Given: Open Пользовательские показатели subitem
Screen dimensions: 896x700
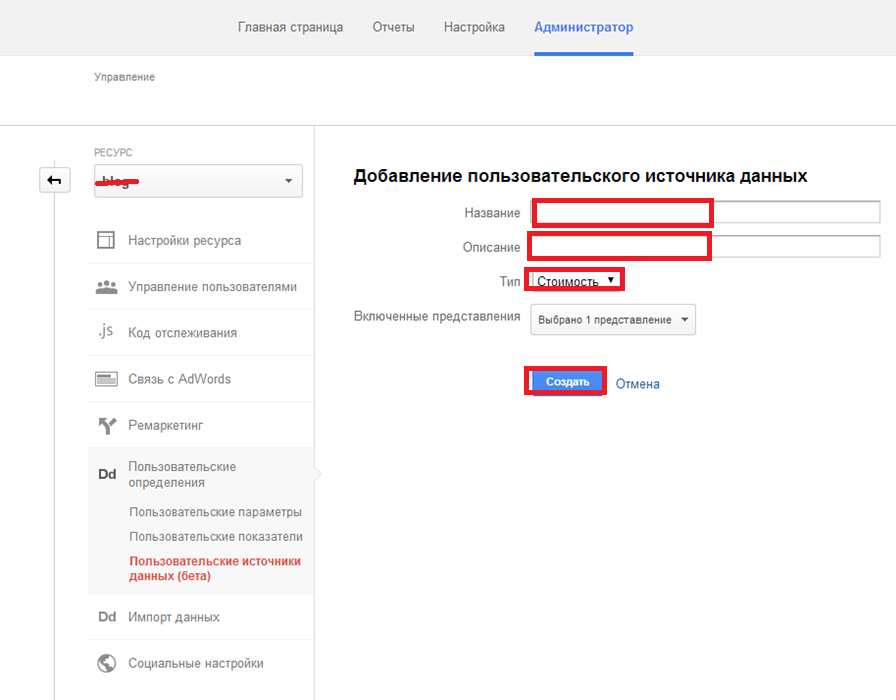Looking at the screenshot, I should 216,537.
